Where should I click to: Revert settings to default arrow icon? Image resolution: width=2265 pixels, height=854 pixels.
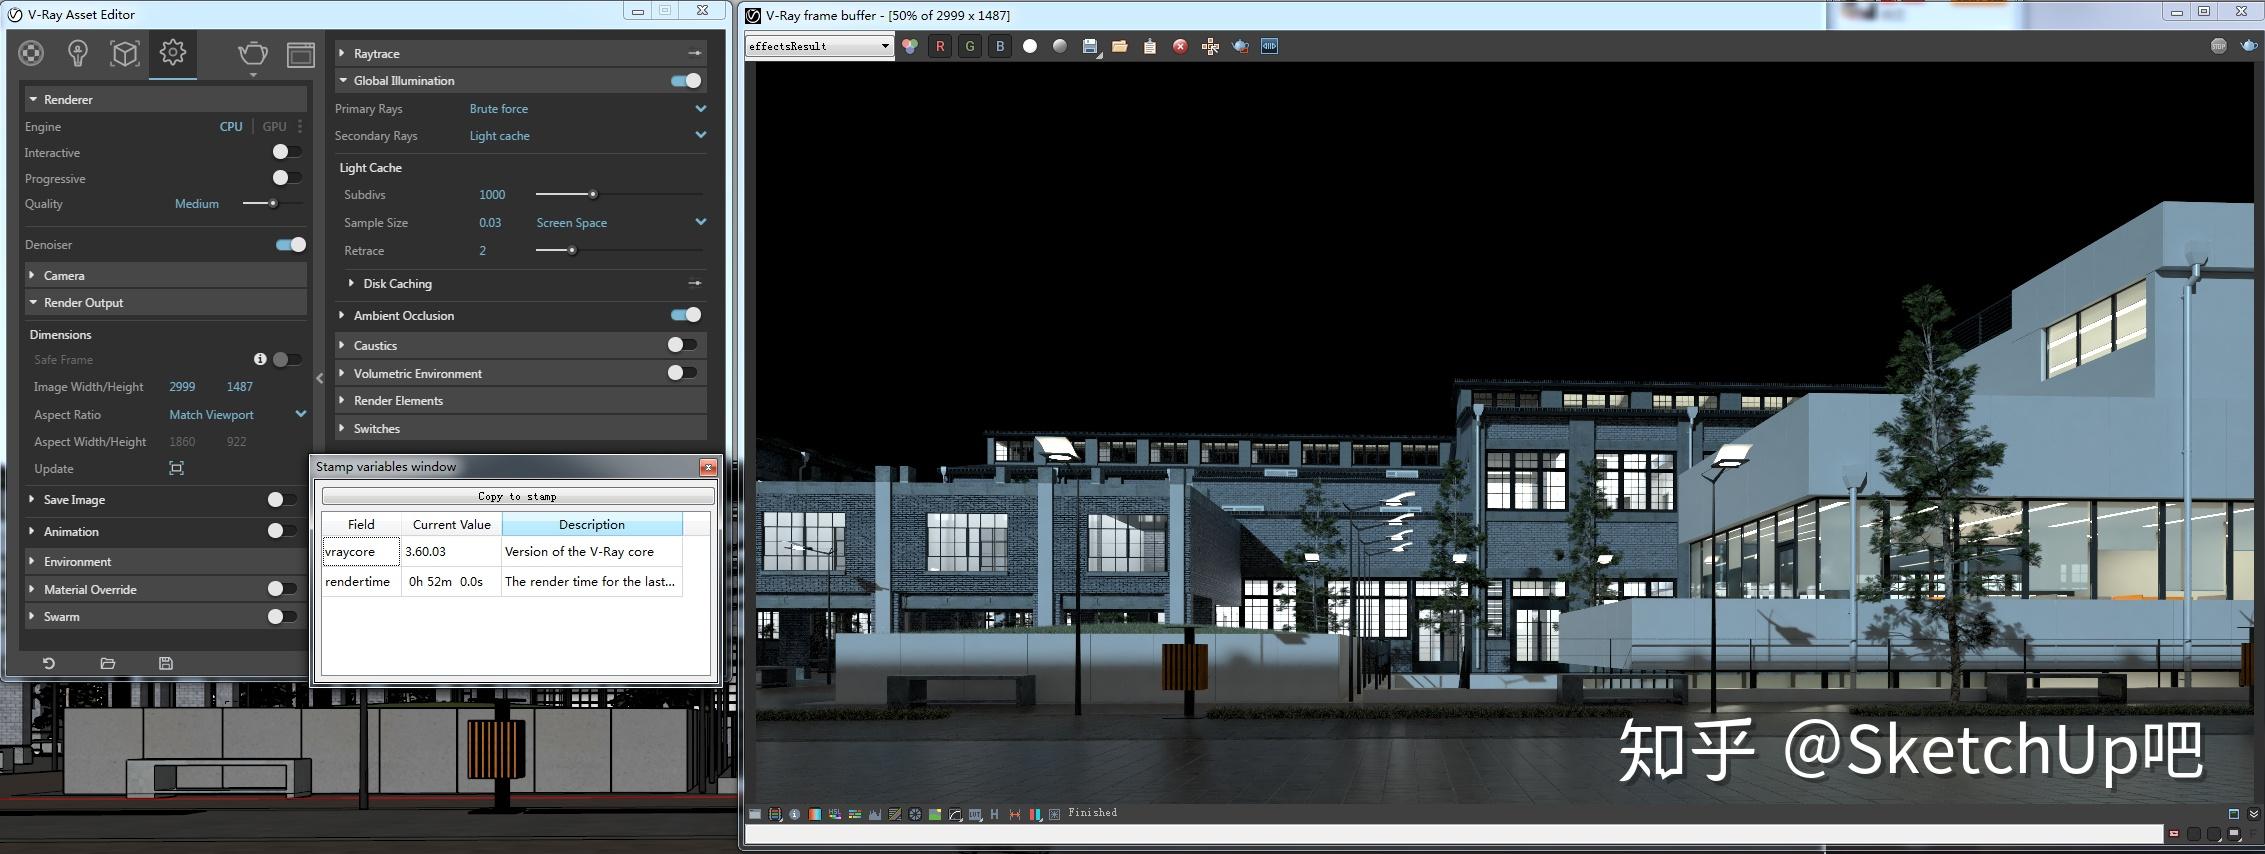point(48,663)
